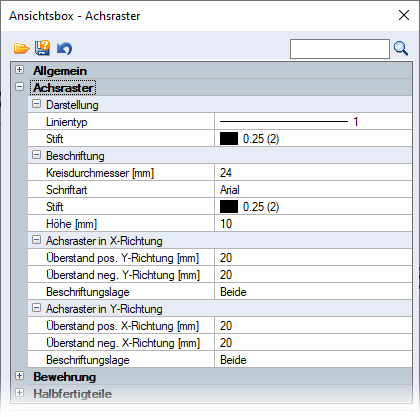Collapse the Beschriftung subgroup

click(x=36, y=155)
